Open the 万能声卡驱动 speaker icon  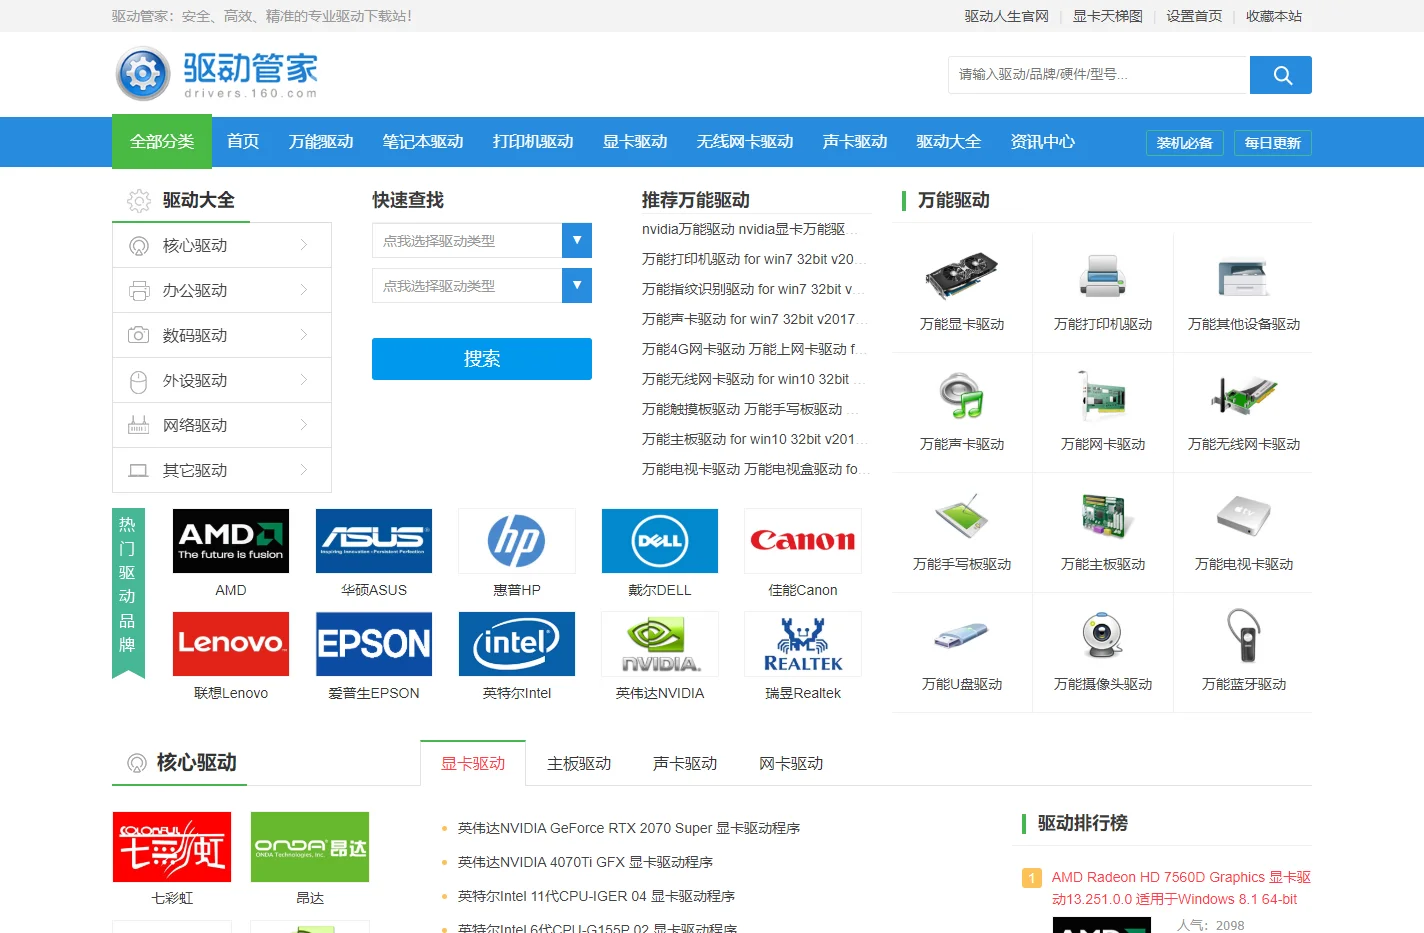(x=962, y=396)
